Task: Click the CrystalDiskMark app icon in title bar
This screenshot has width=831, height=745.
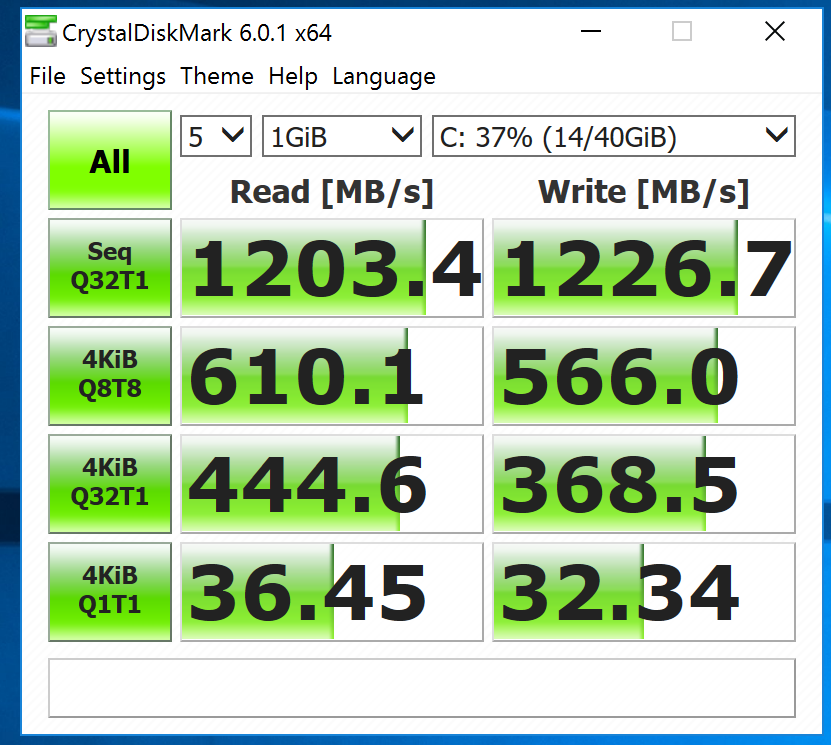Action: (x=41, y=32)
